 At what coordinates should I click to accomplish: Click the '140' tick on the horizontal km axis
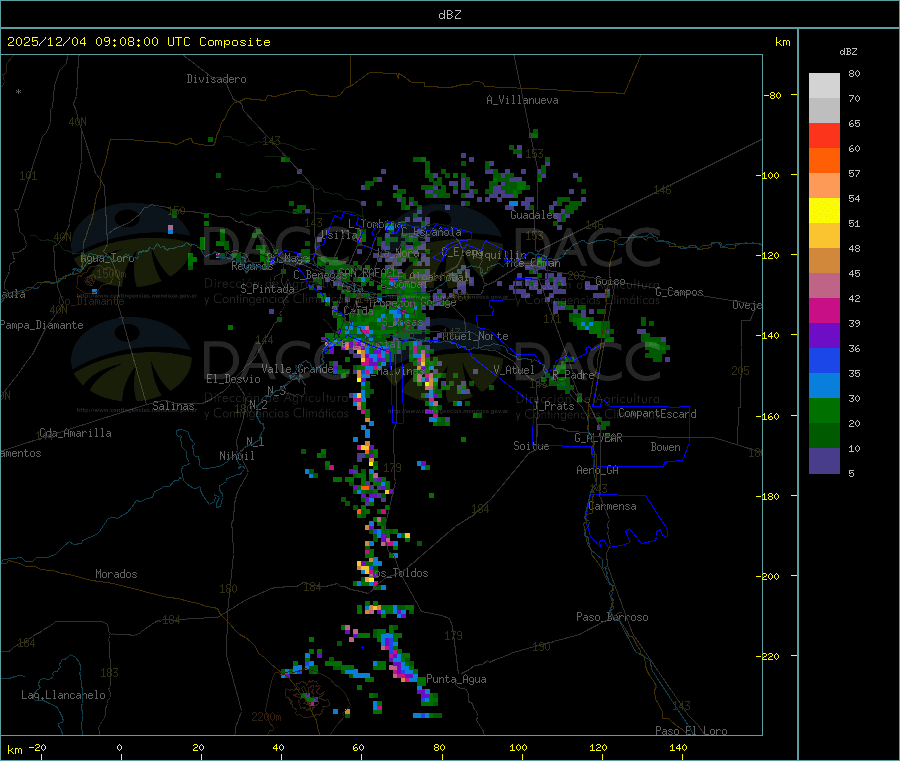[x=678, y=747]
